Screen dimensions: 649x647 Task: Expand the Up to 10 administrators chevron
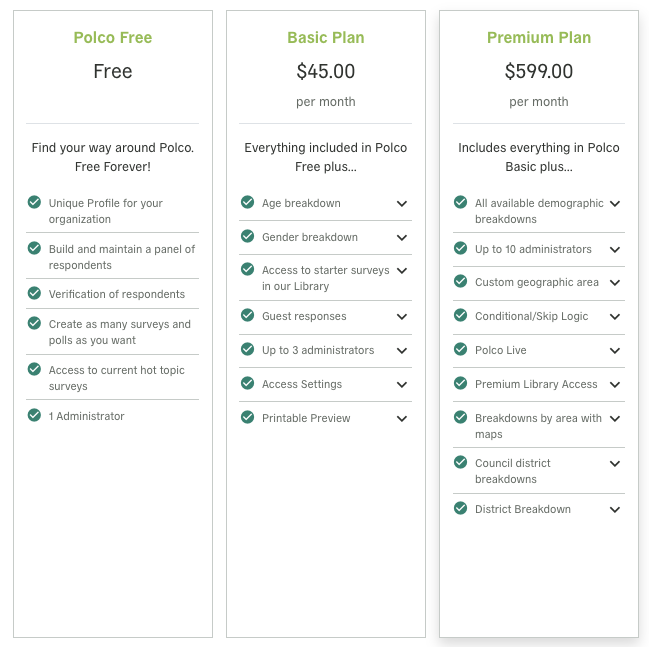tap(615, 250)
